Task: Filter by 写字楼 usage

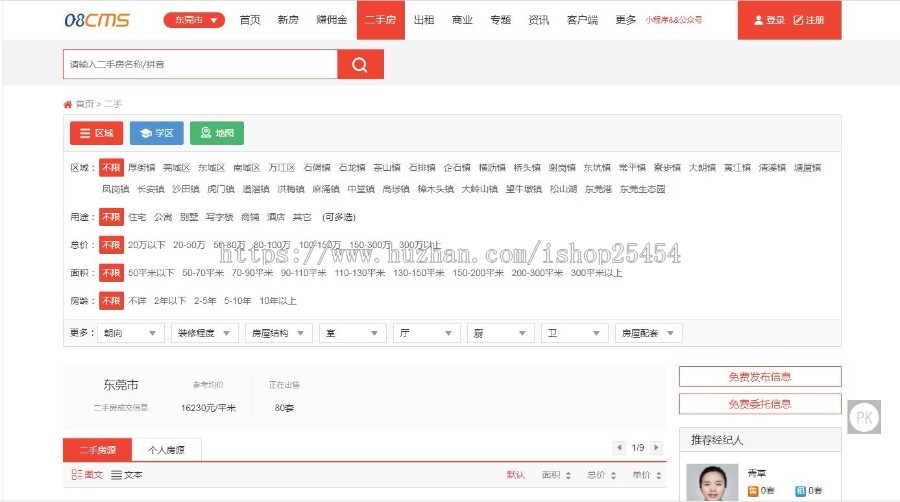Action: (x=220, y=217)
